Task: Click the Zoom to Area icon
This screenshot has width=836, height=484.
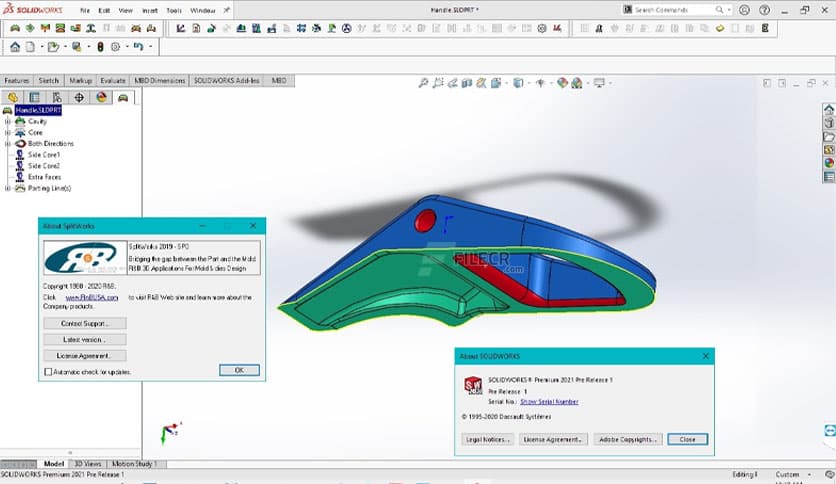Action: 438,83
